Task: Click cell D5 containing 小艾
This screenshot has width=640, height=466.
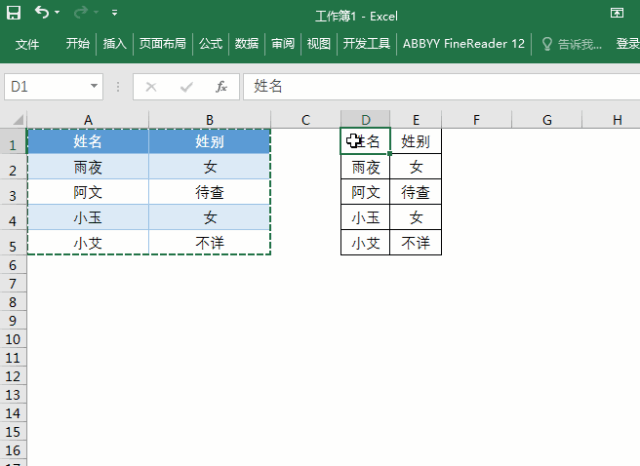Action: pos(365,242)
